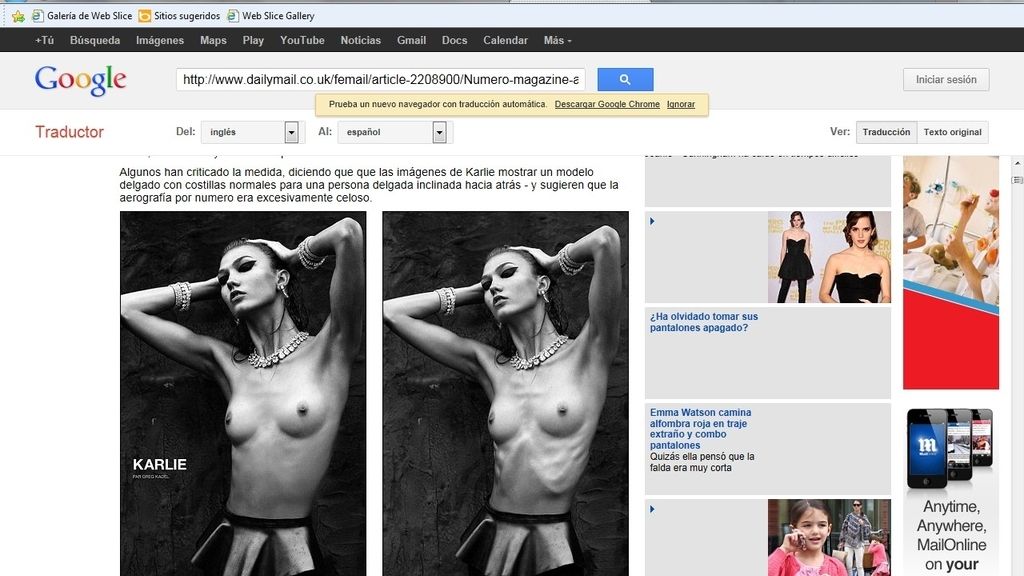Click 'Quizás ella pensó que la falda' text
1024x576 pixels.
[x=701, y=462]
